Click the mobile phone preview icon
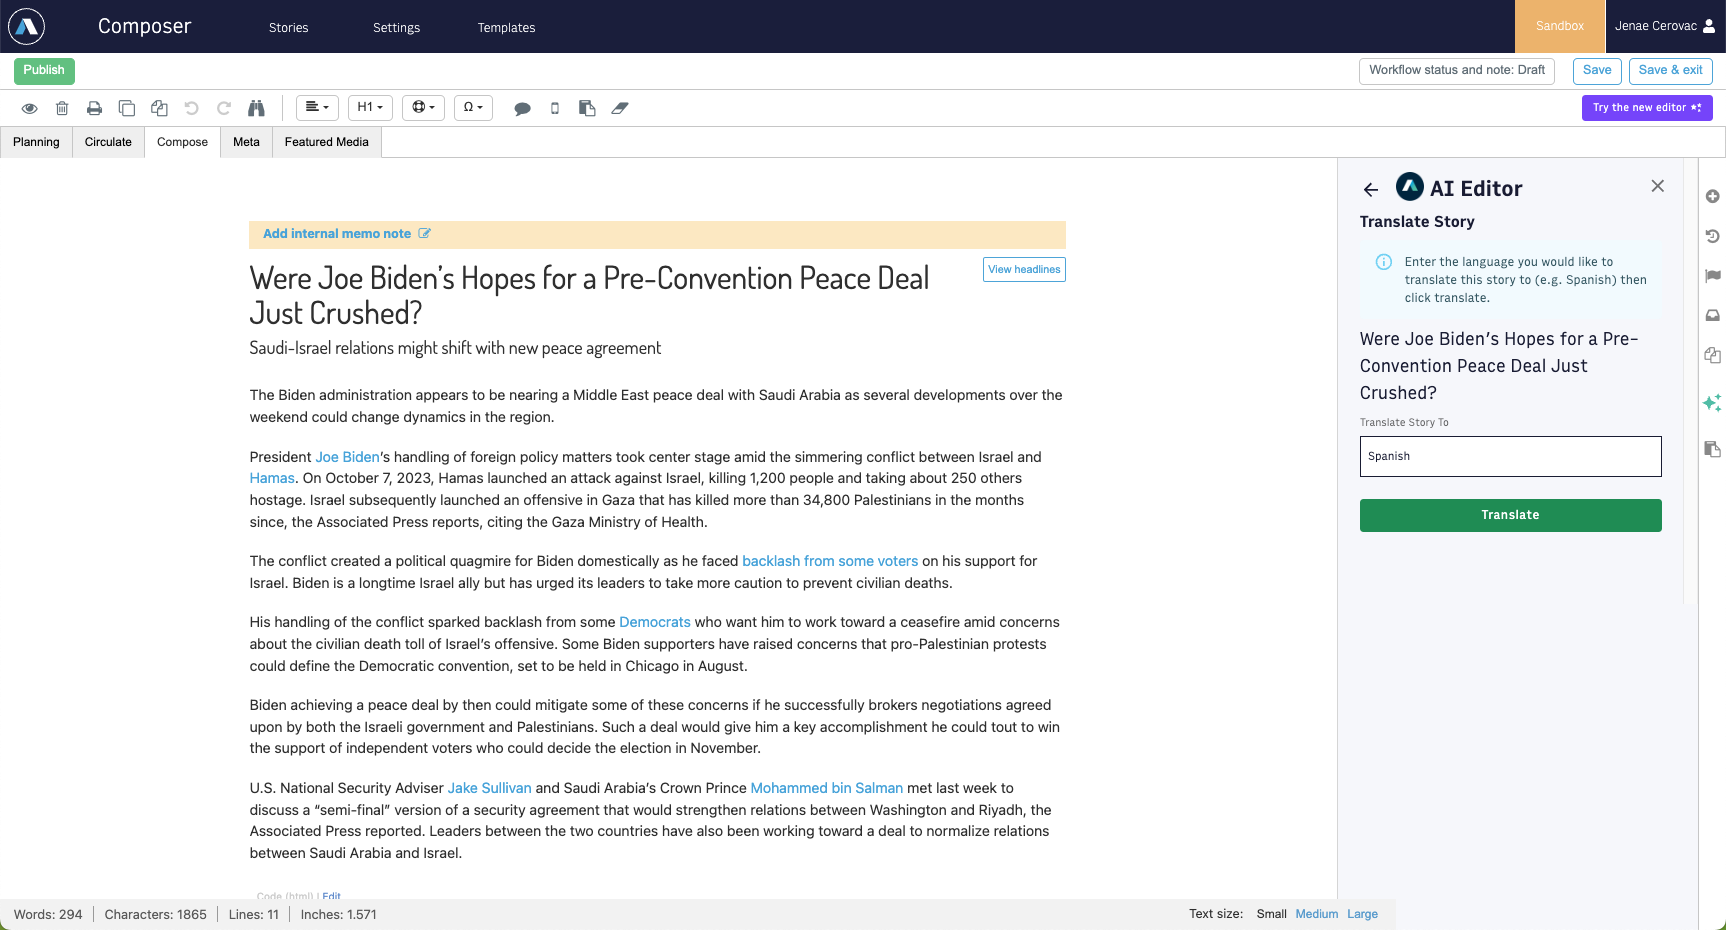 (x=555, y=108)
